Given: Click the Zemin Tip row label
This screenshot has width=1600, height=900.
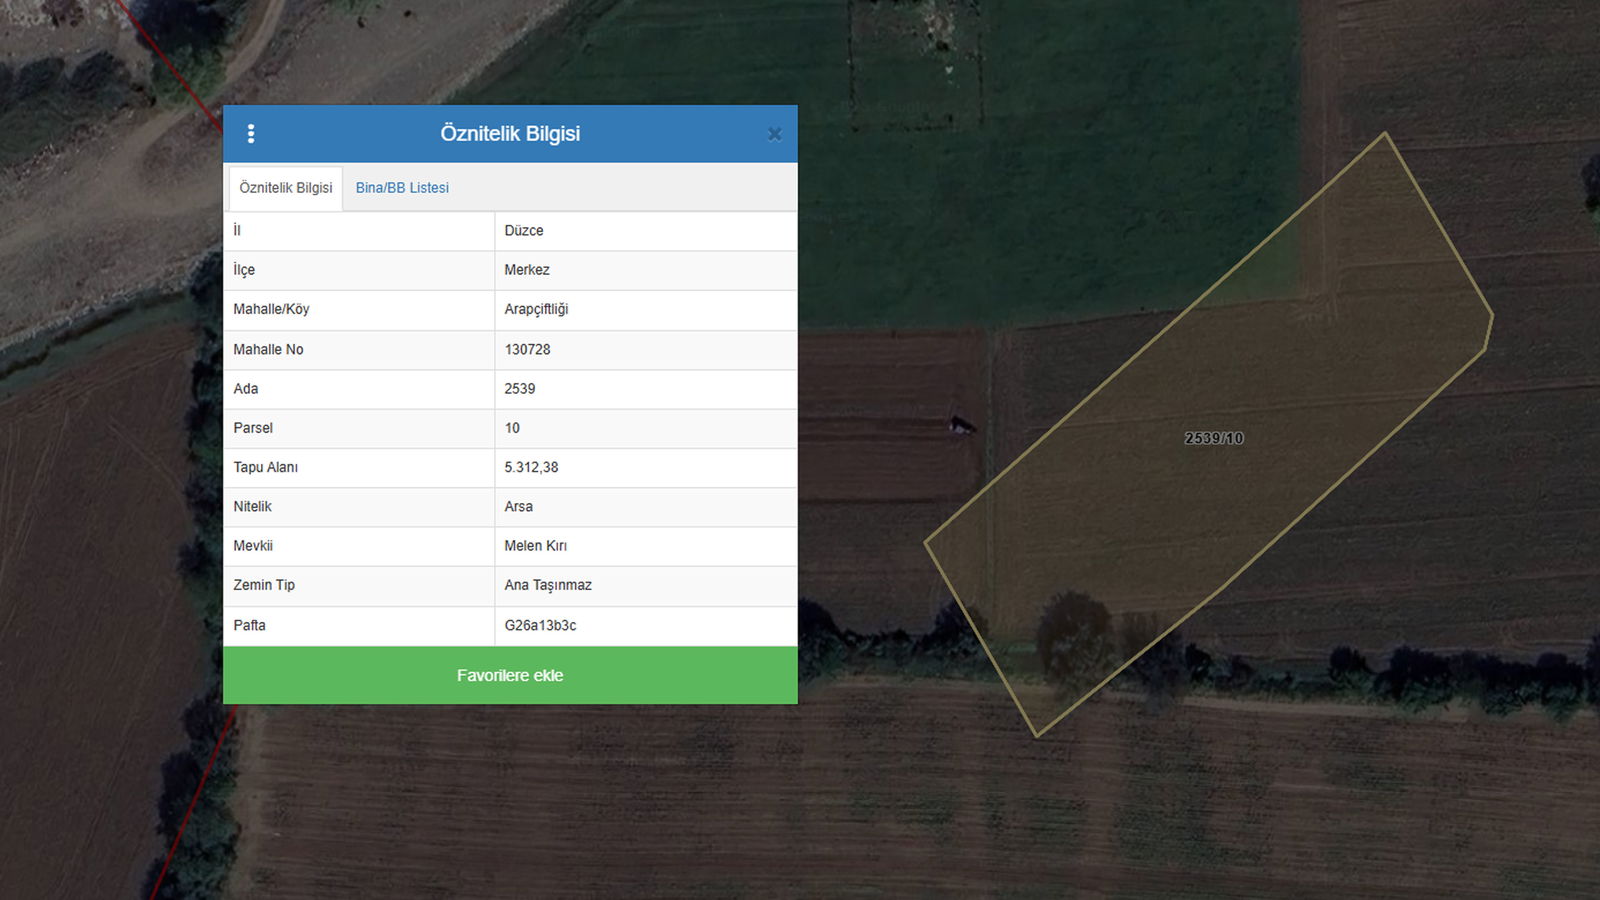Looking at the screenshot, I should pos(264,585).
